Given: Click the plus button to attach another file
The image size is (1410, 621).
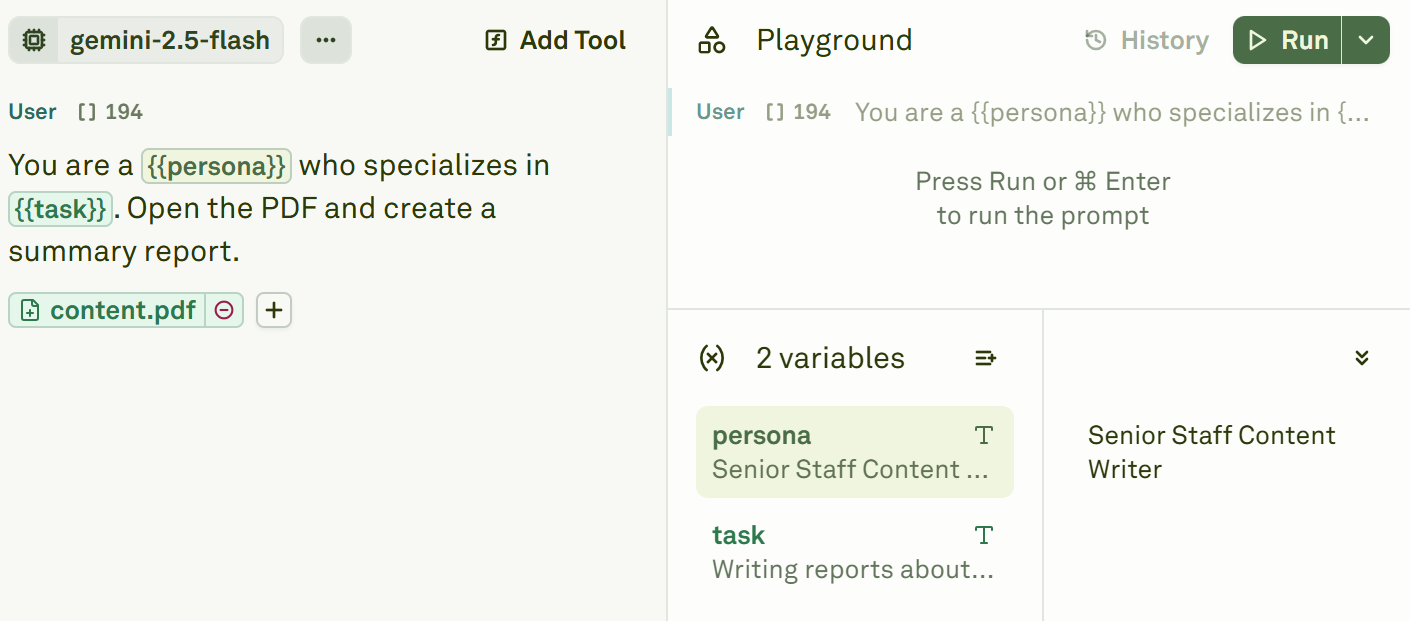Looking at the screenshot, I should [x=273, y=310].
